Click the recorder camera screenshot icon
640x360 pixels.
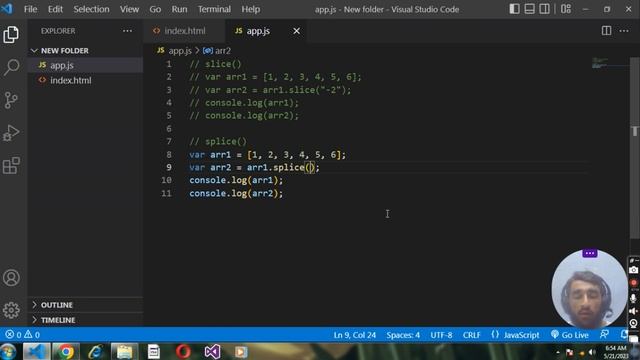[633, 270]
